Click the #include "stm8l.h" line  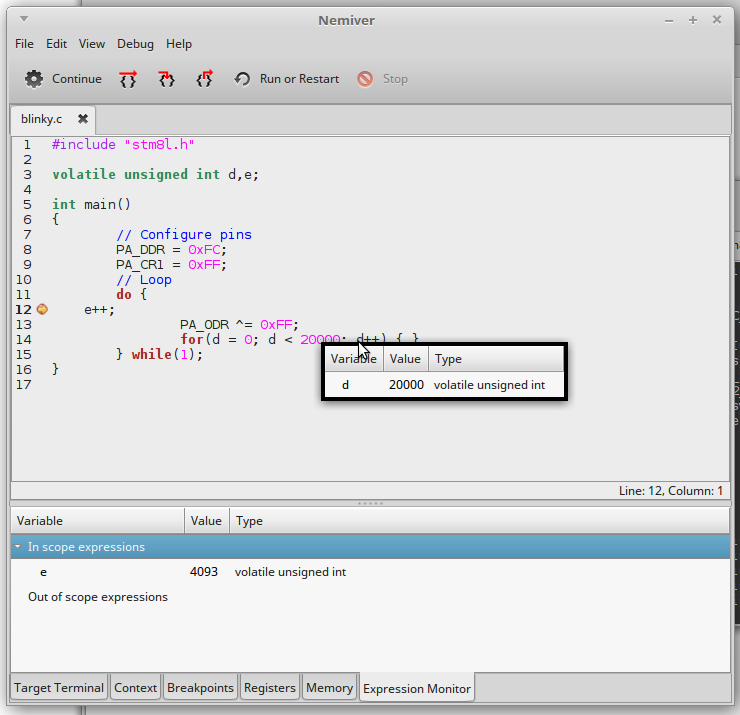pyautogui.click(x=123, y=144)
